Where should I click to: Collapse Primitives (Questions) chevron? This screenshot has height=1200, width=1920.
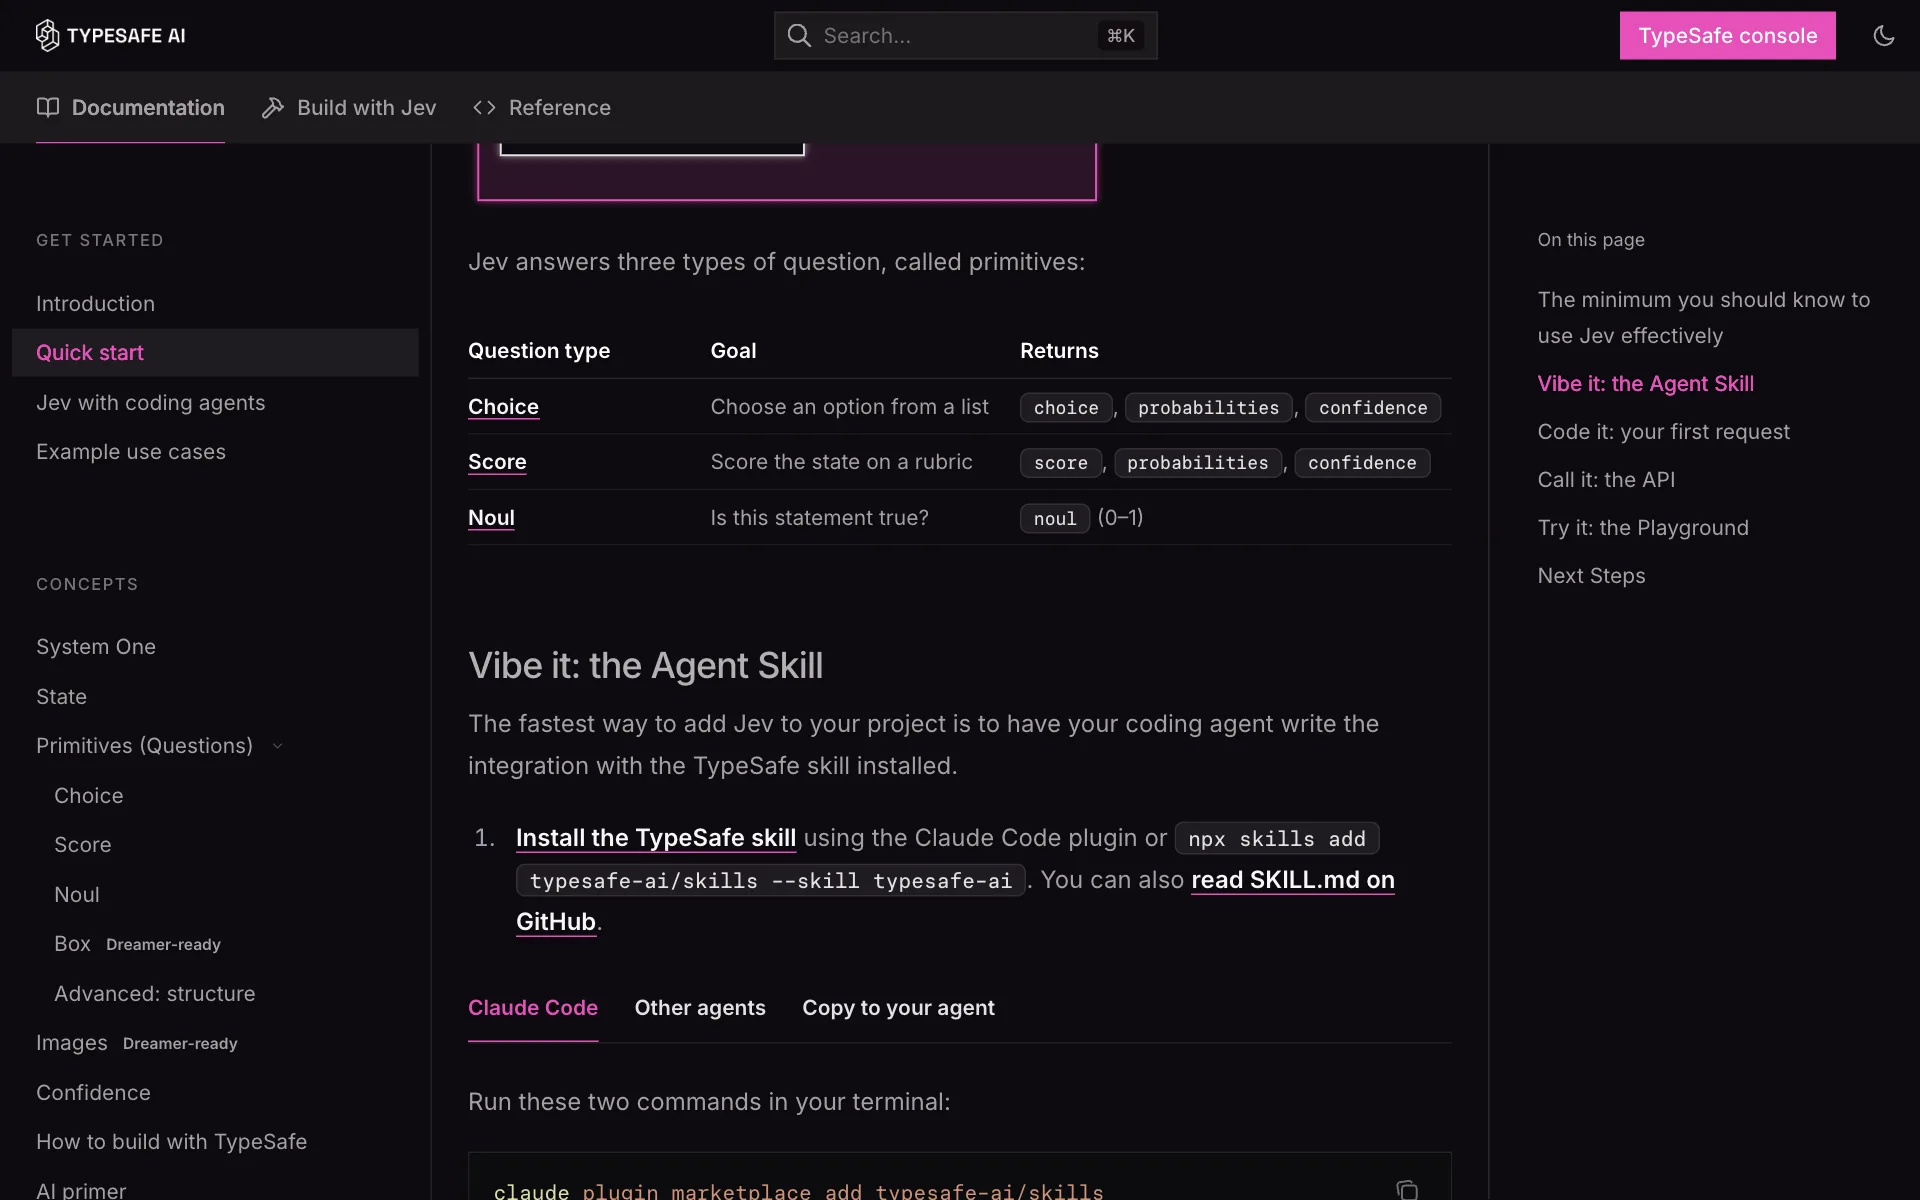coord(278,746)
